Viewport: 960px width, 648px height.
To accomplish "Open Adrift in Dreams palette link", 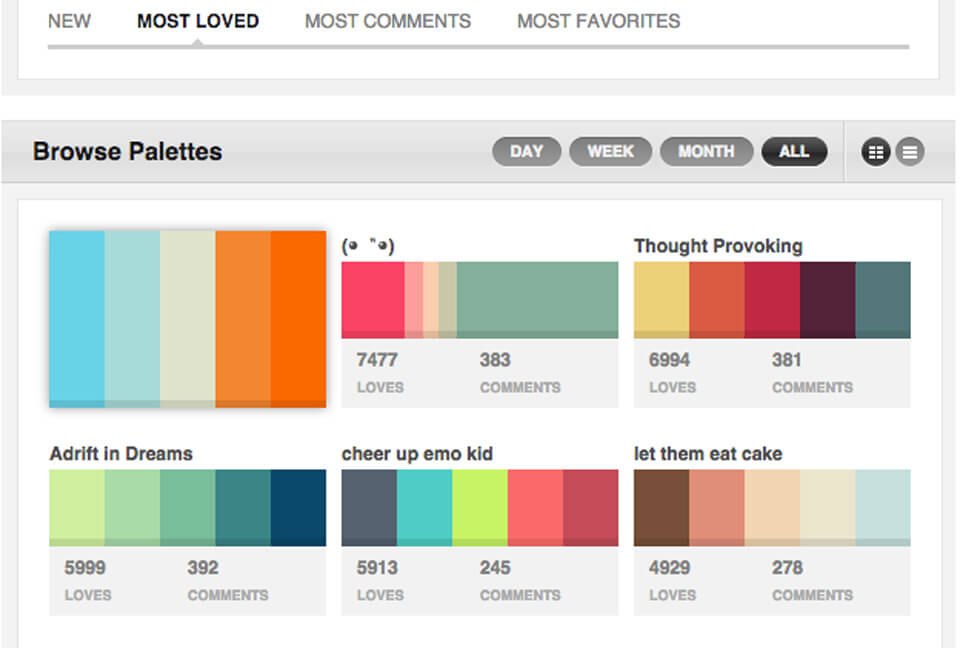I will (121, 454).
